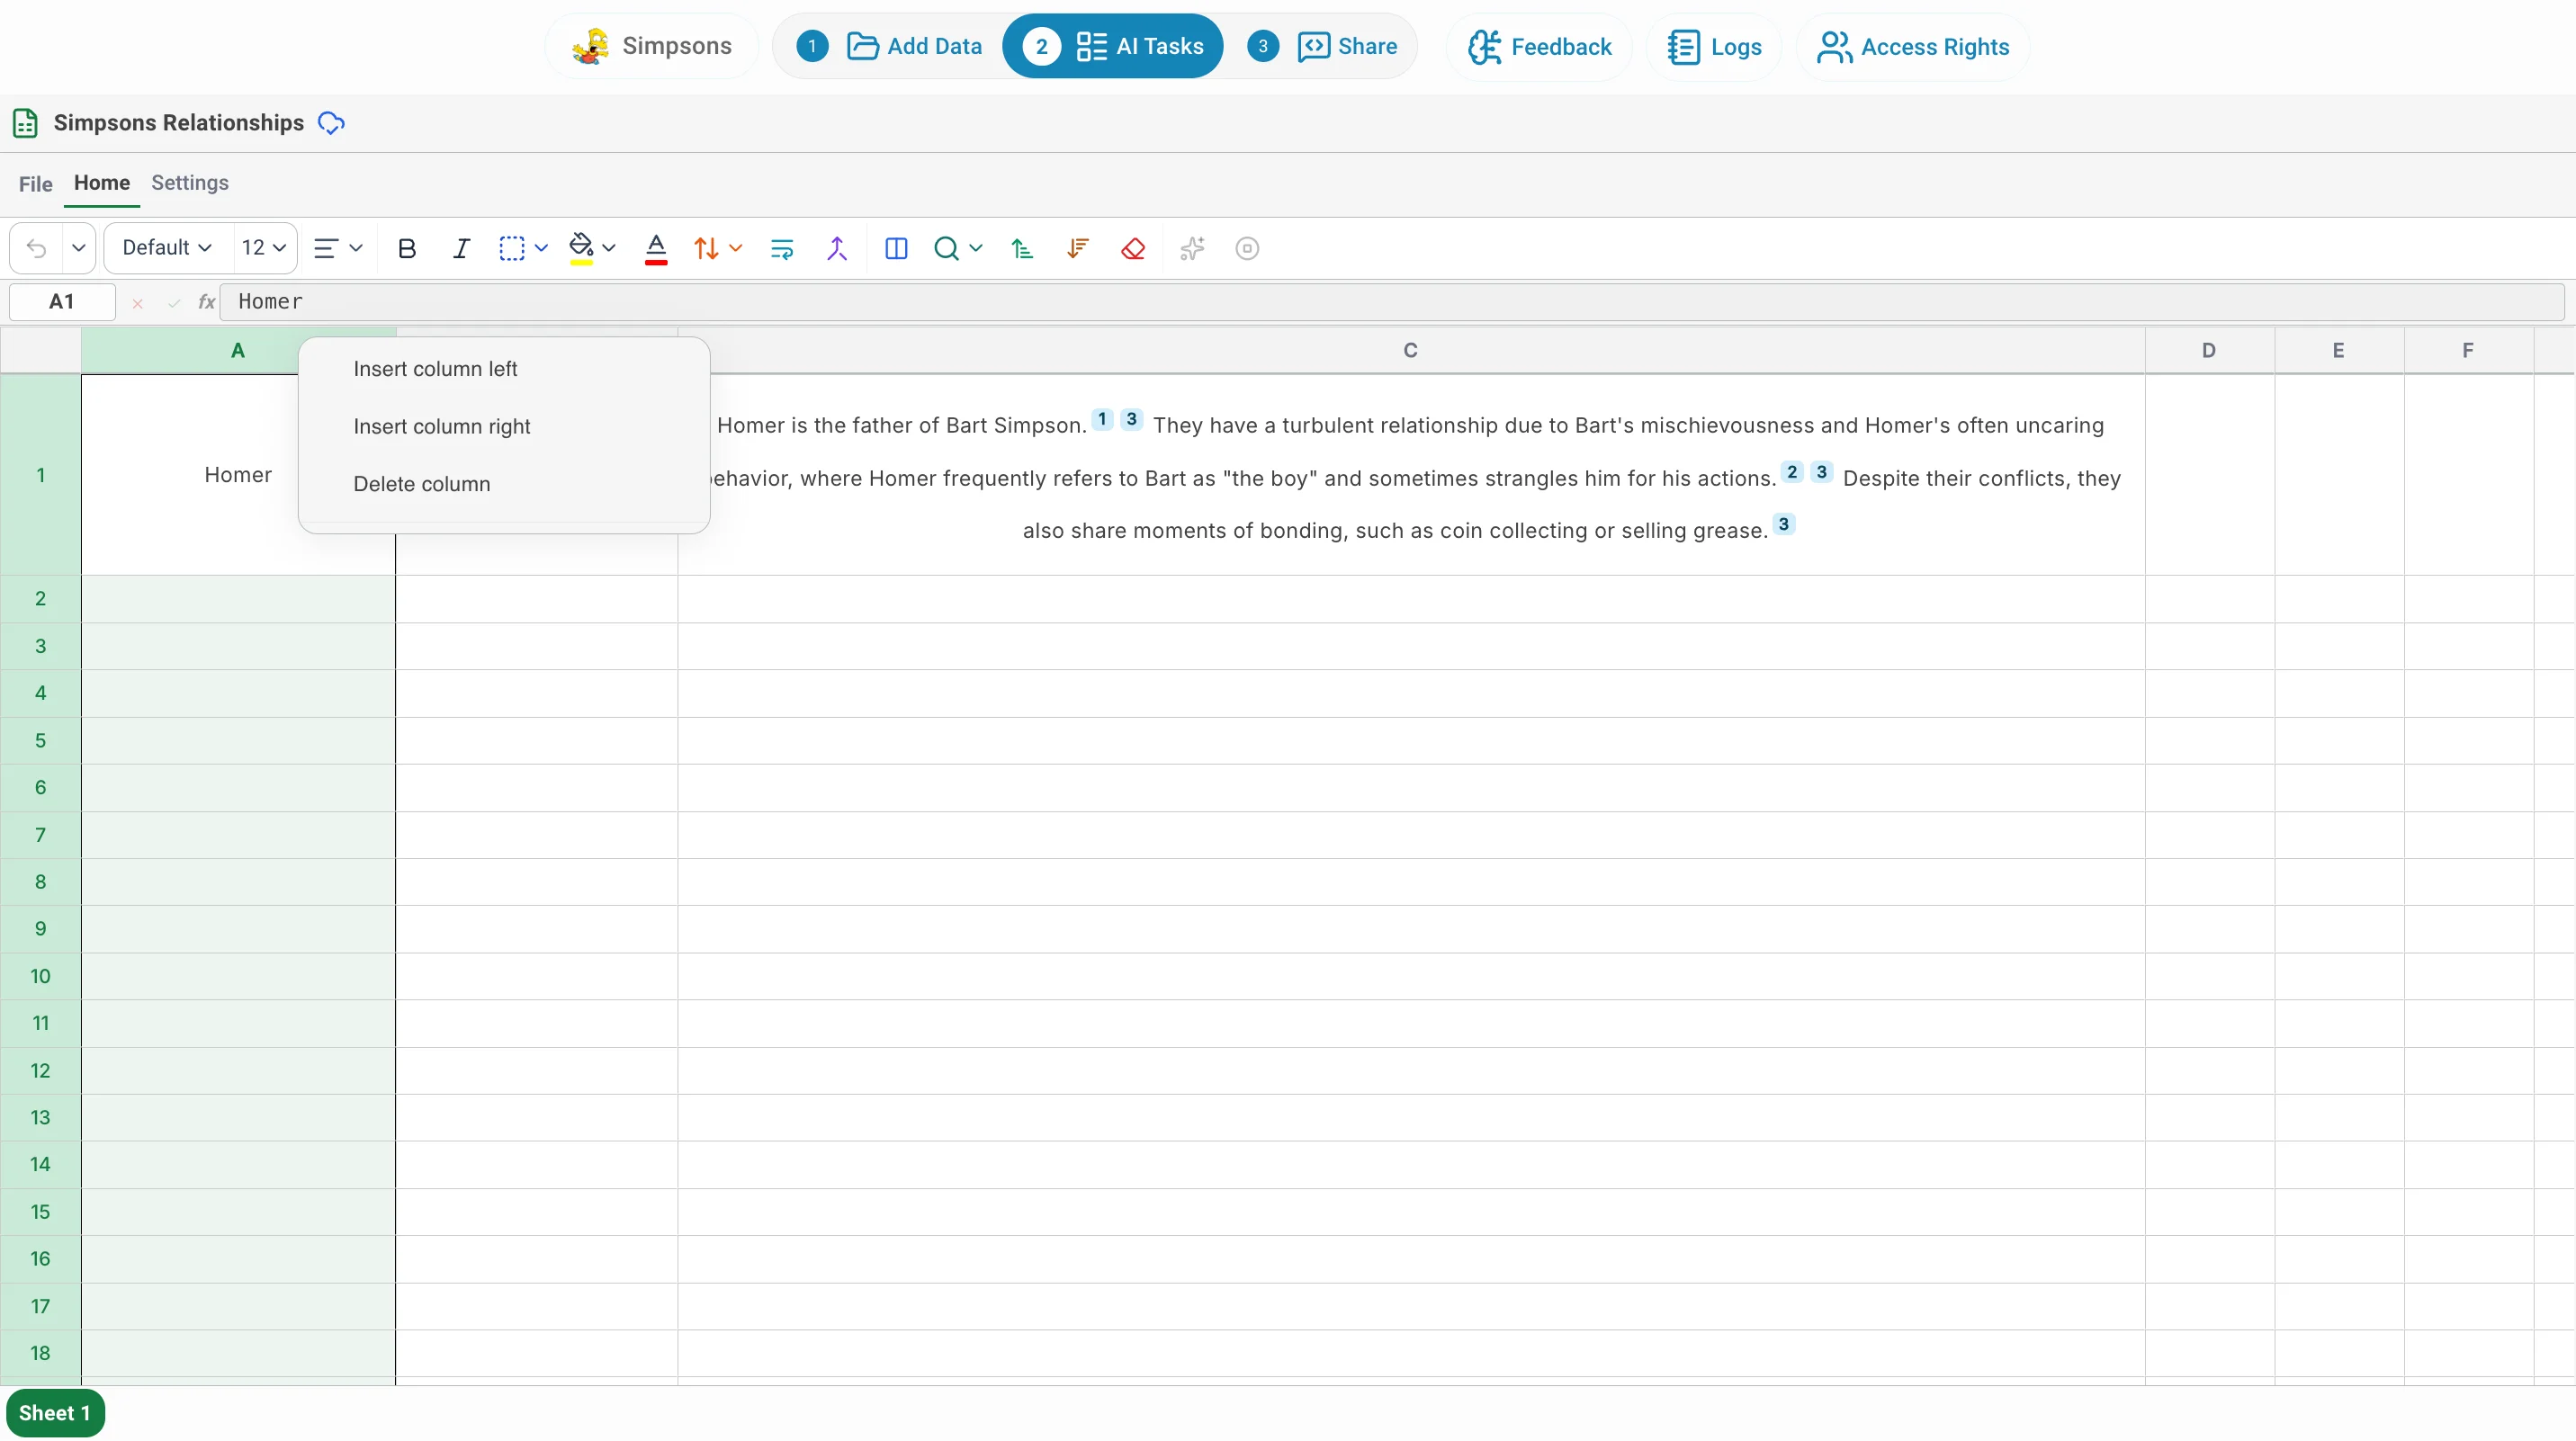Expand the fill color dropdown chevron
Screen dimensions: 2576x1441
609,248
